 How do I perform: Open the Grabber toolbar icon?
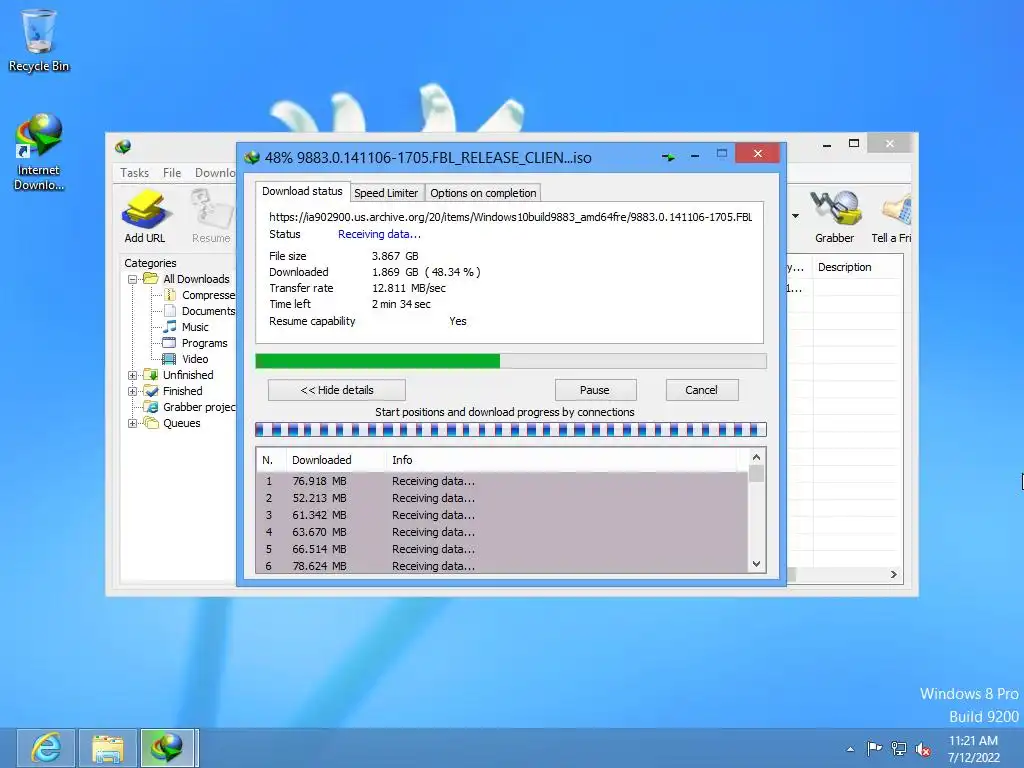(834, 216)
